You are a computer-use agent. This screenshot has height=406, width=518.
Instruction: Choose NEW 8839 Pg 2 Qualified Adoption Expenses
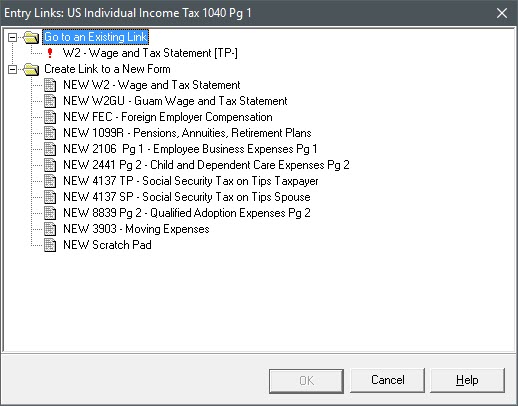[187, 213]
